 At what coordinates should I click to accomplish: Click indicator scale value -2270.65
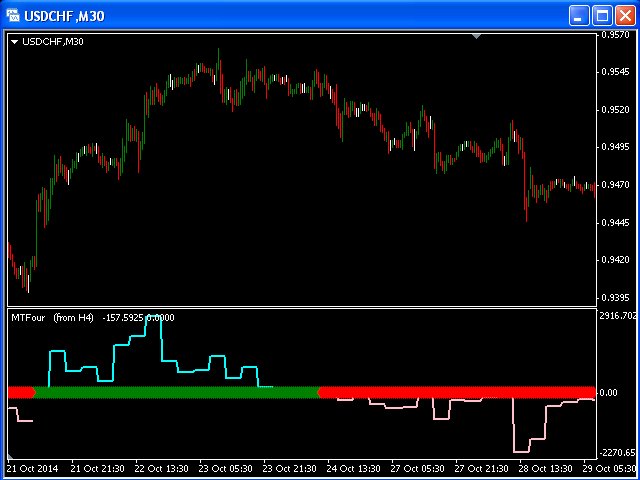(618, 453)
